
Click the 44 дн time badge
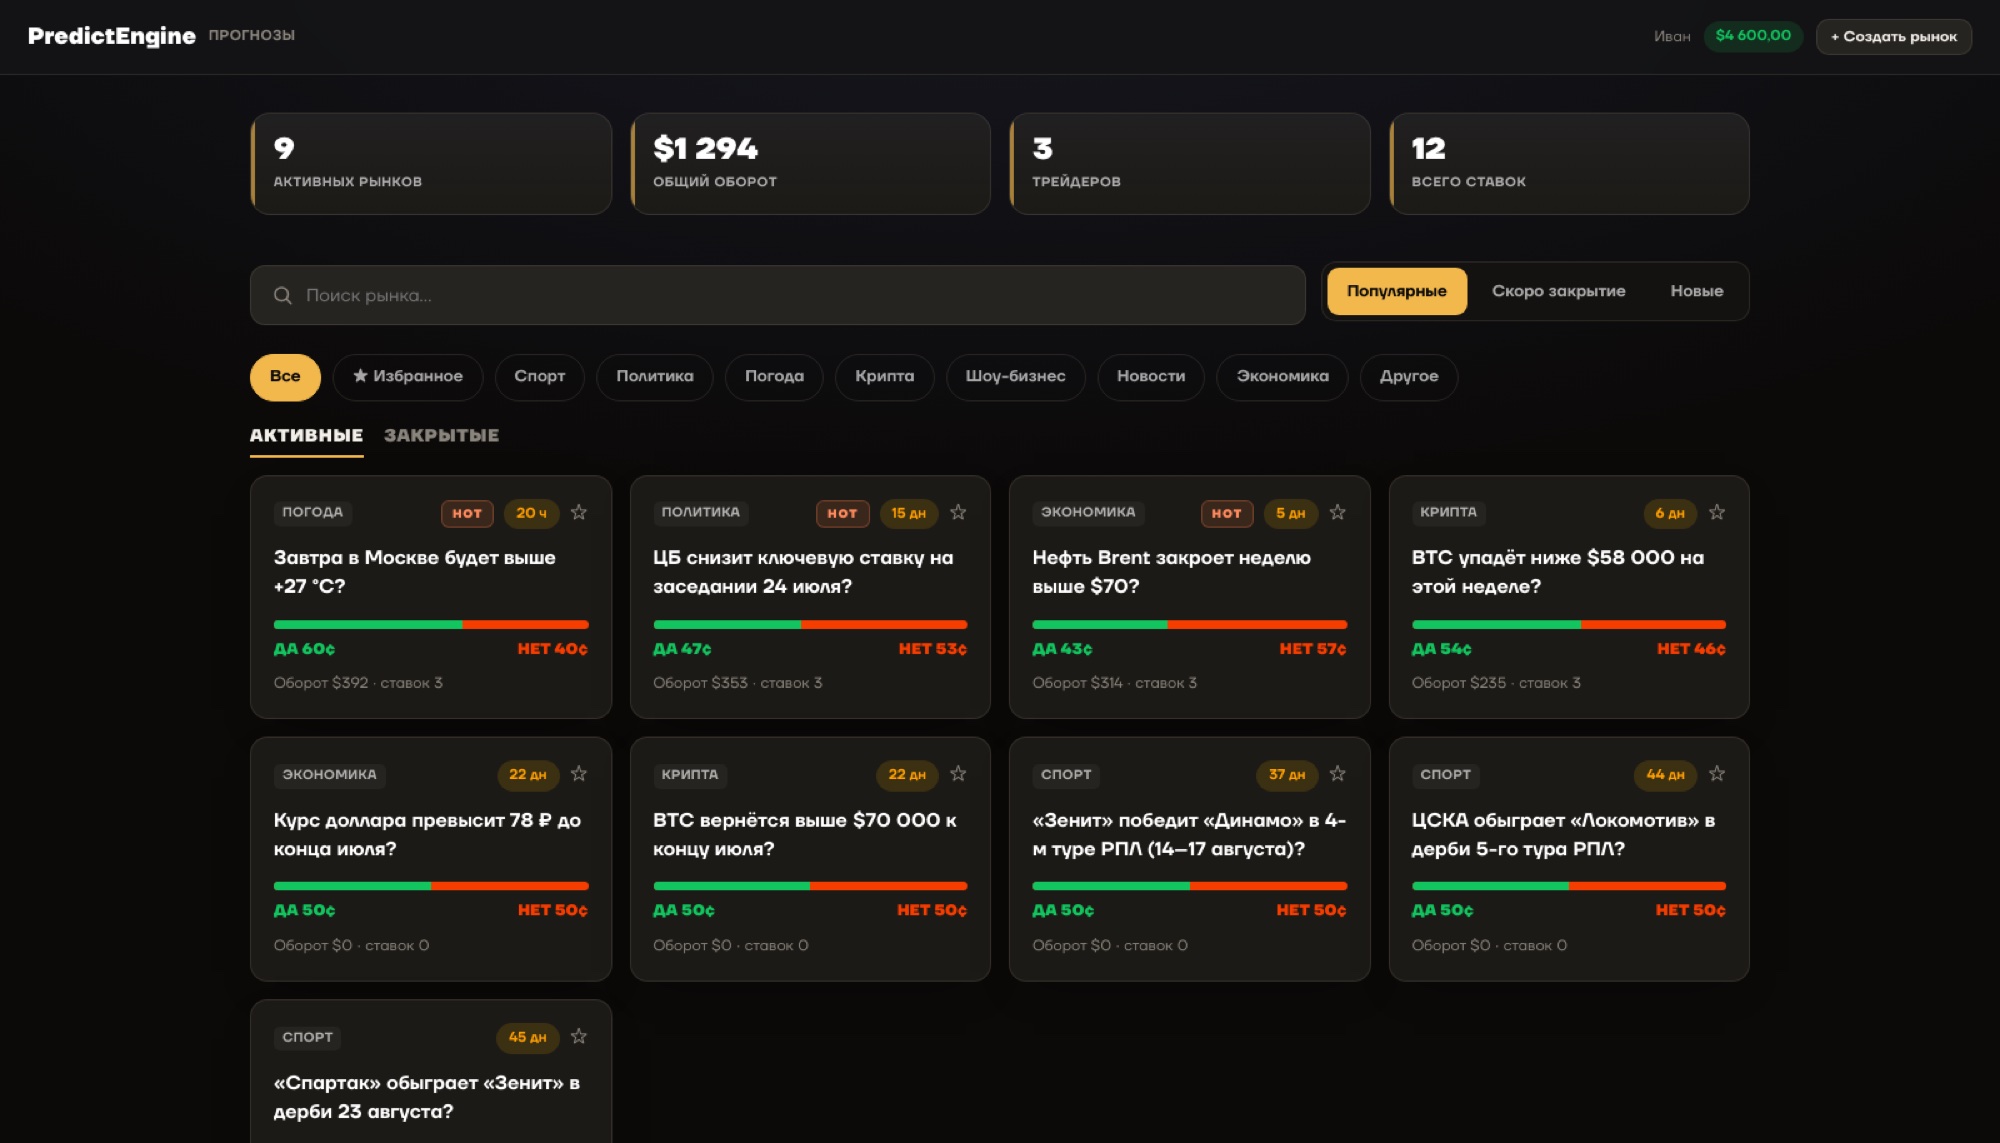pyautogui.click(x=1665, y=775)
